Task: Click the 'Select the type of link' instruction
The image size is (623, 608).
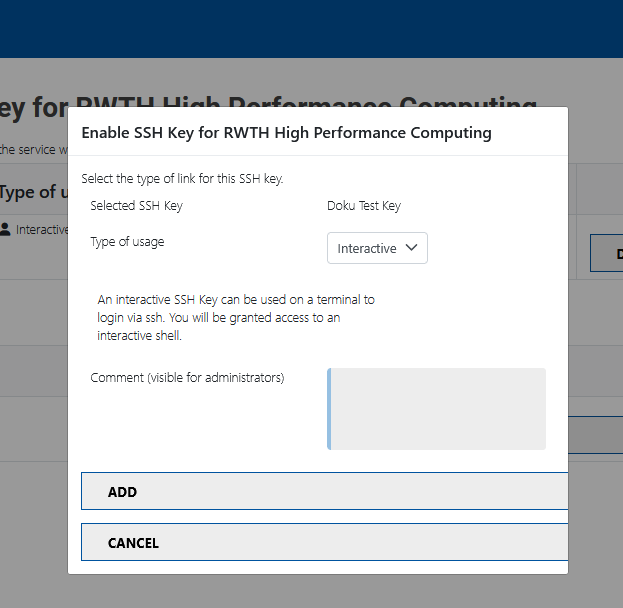Action: 182,179
